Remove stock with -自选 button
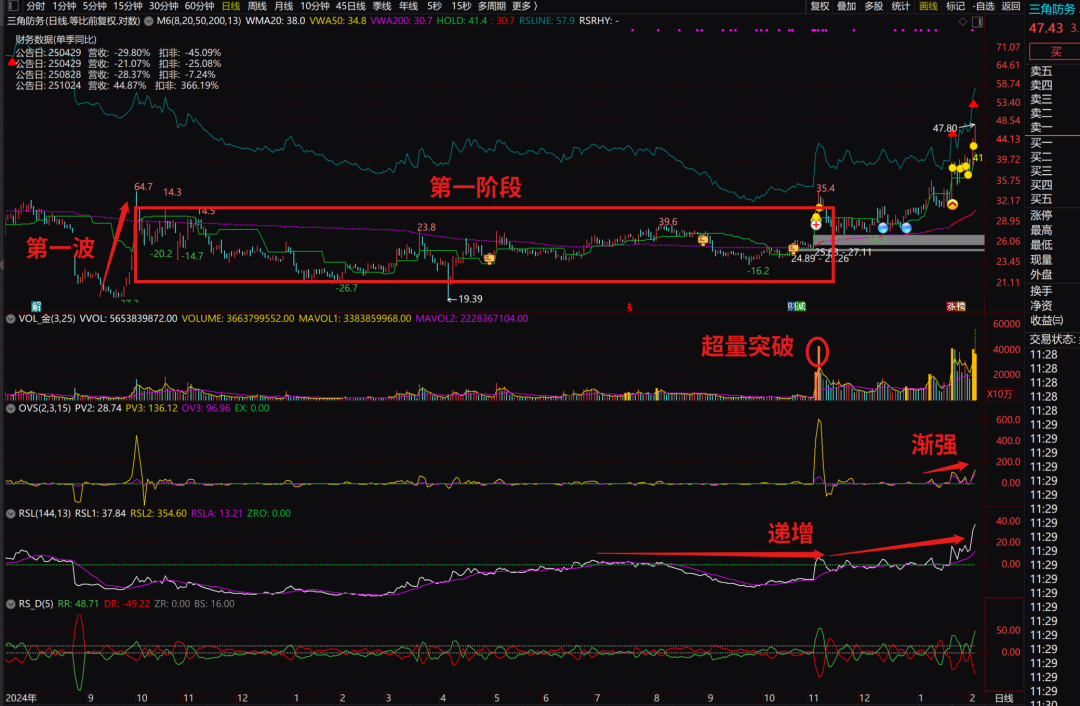The width and height of the screenshot is (1080, 706). pos(984,6)
